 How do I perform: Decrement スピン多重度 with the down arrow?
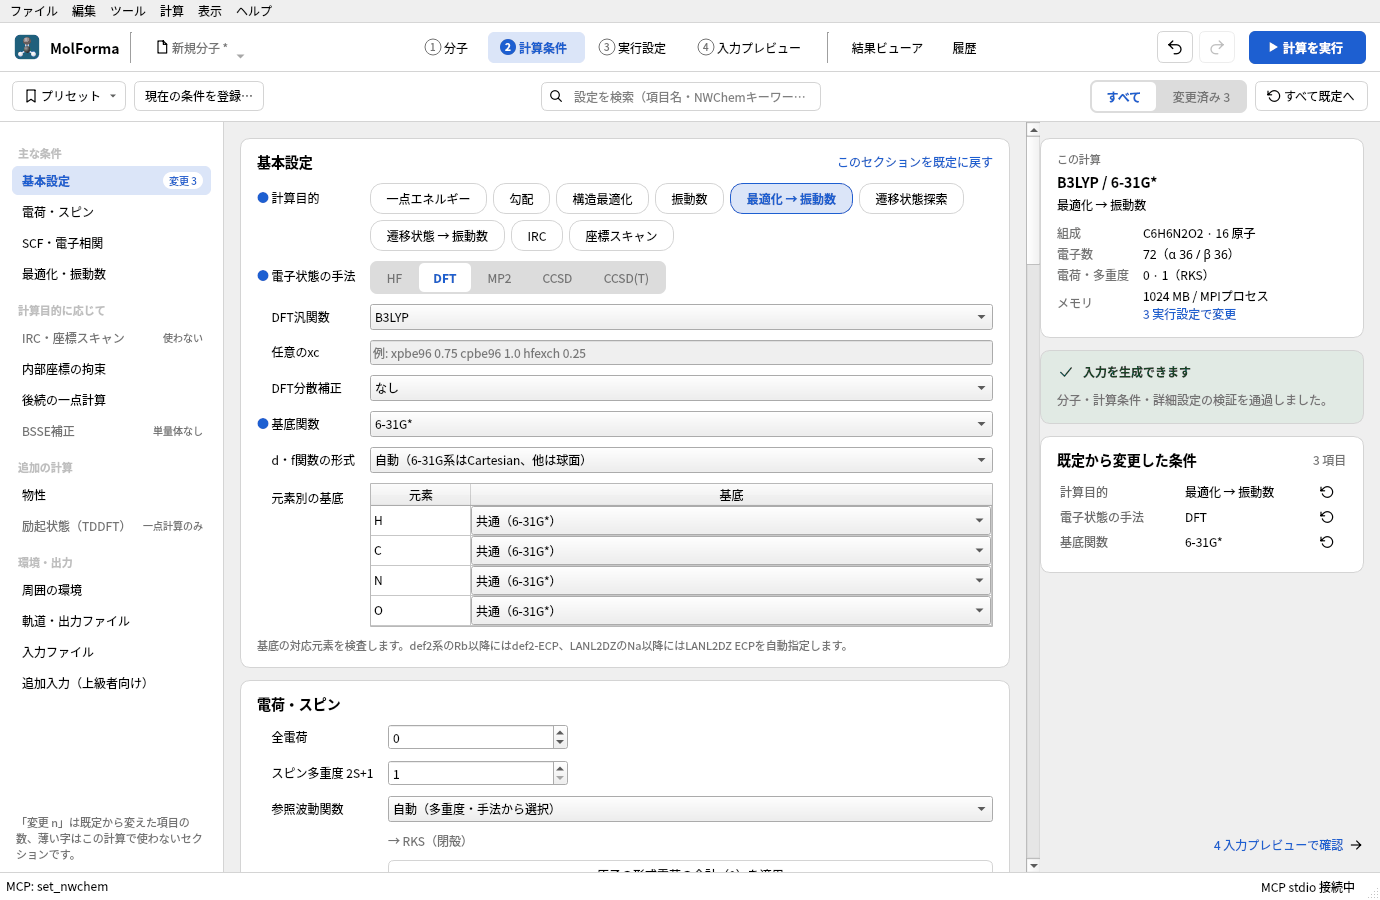tap(560, 779)
